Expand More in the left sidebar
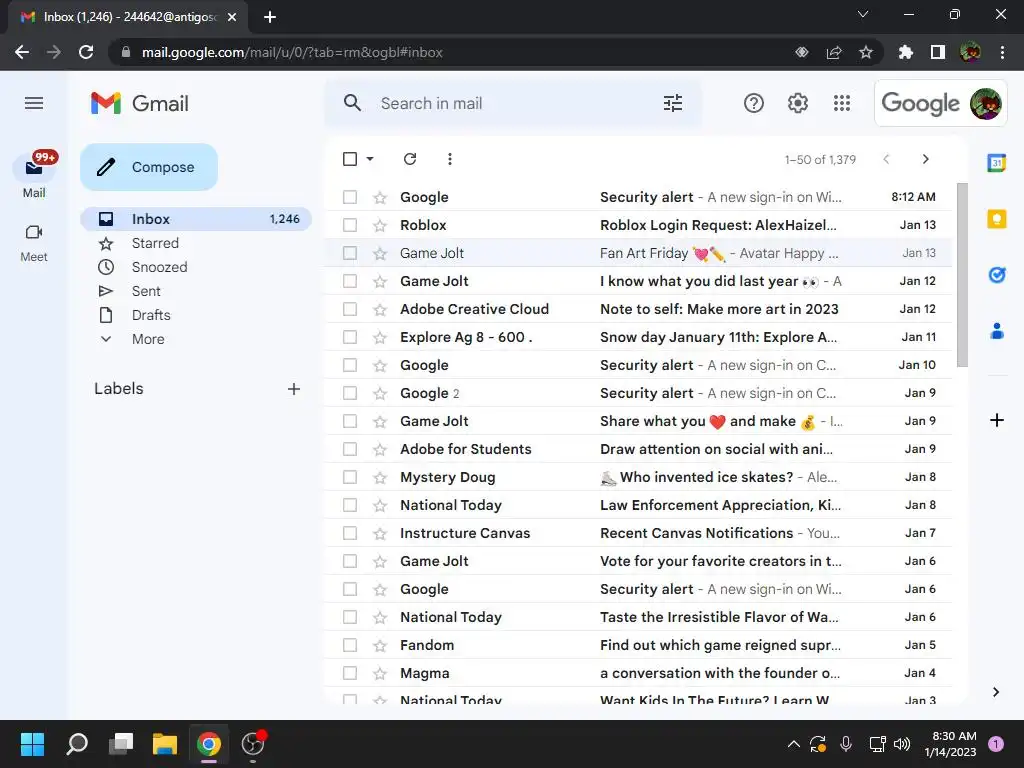Image resolution: width=1024 pixels, height=768 pixels. pyautogui.click(x=148, y=339)
